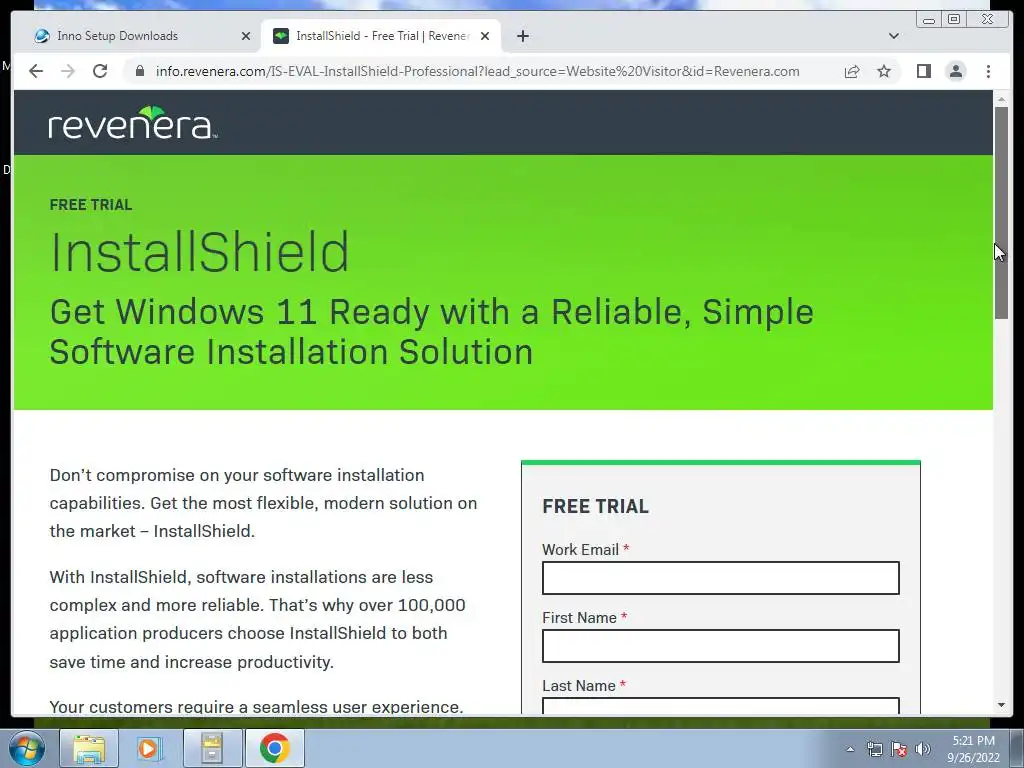Show hidden system tray icons

click(x=850, y=749)
